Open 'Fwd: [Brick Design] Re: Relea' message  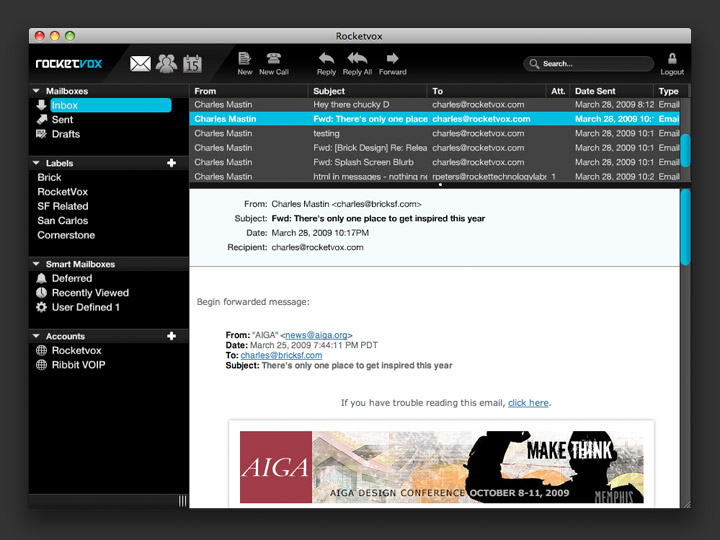point(434,148)
